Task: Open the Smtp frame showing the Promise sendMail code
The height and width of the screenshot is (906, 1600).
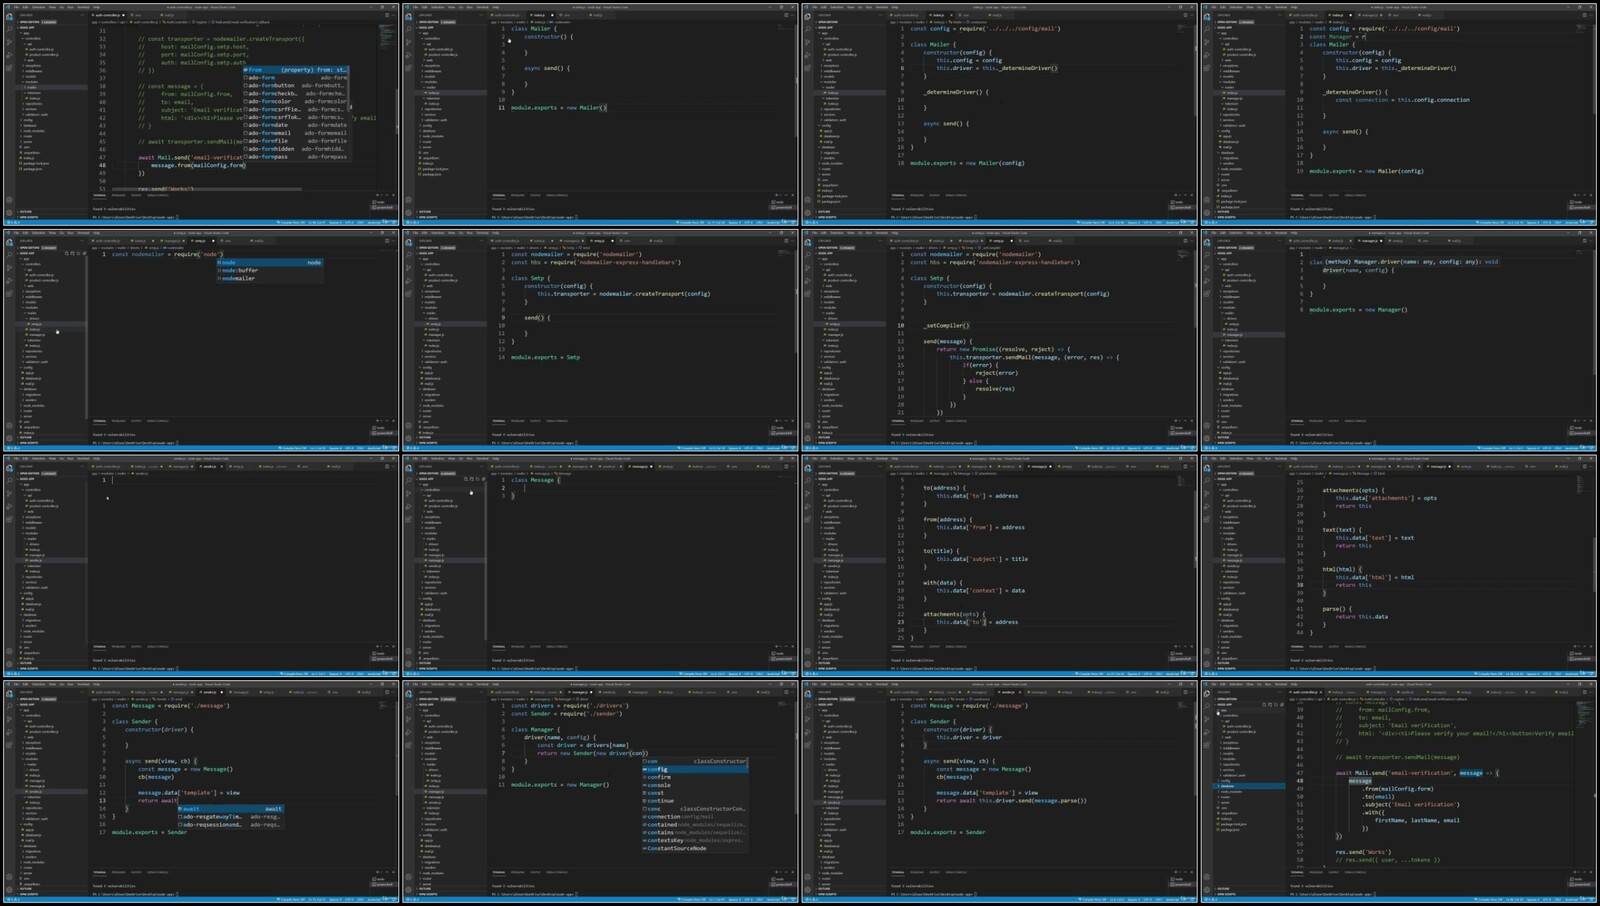Action: tap(1000, 340)
